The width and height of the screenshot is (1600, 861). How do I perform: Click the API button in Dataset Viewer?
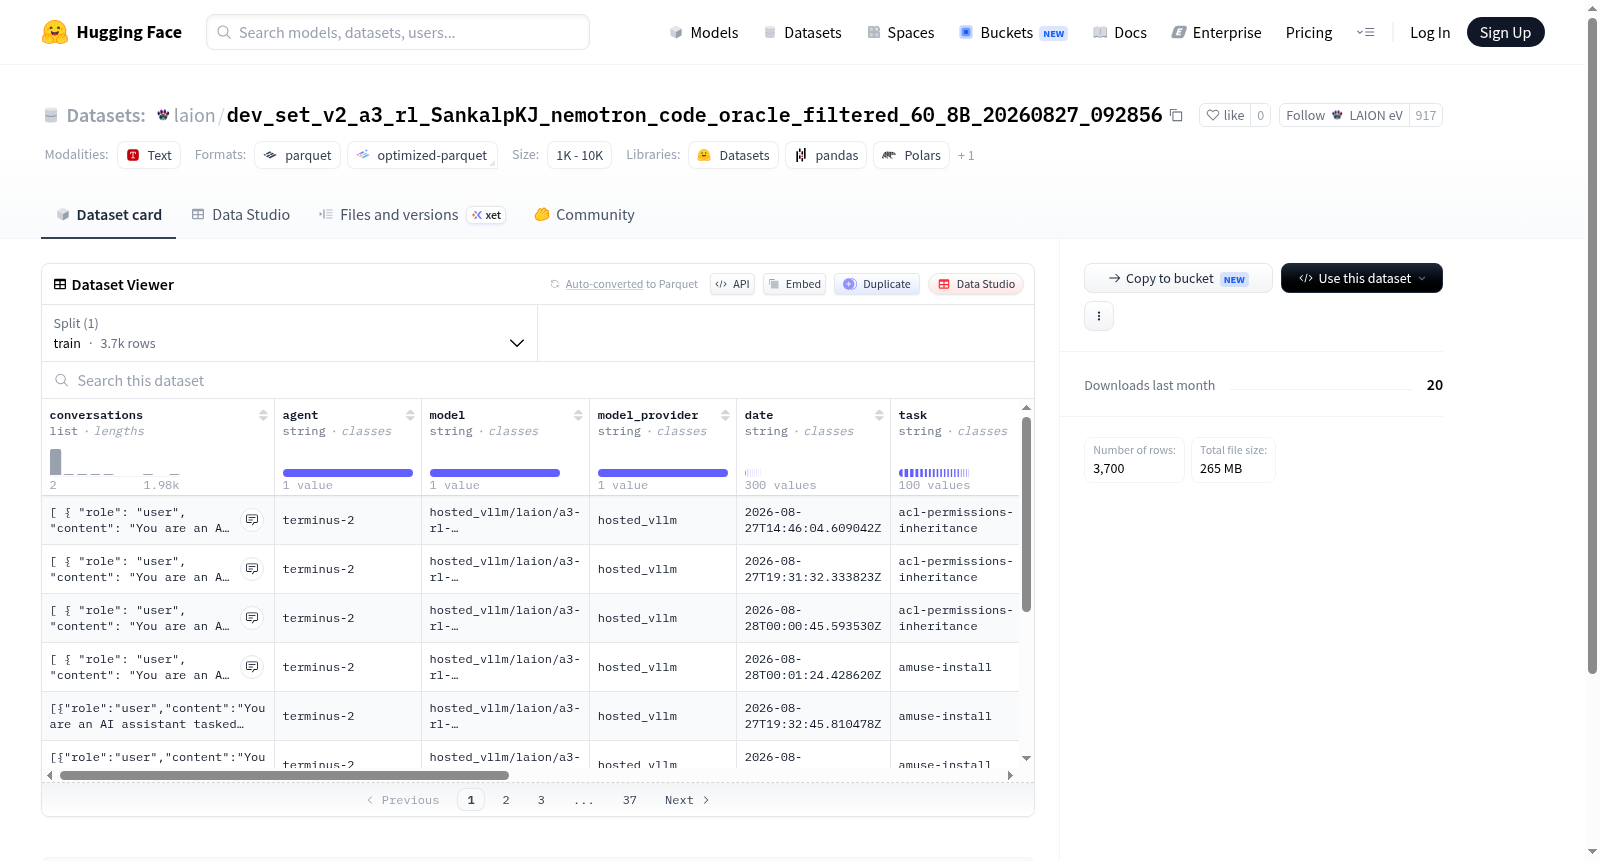pos(732,284)
